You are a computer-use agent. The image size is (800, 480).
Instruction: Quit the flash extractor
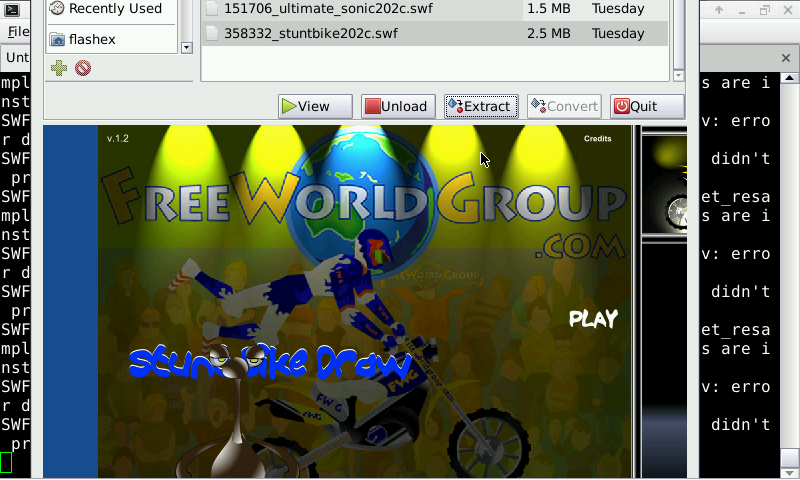[x=647, y=106]
